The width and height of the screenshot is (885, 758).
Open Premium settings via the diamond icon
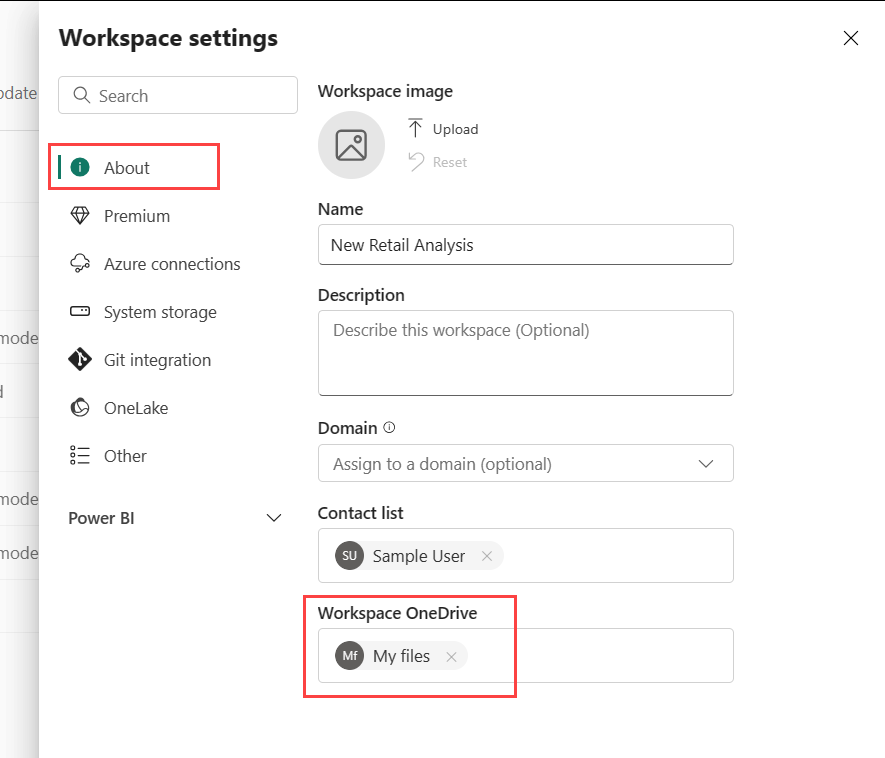[x=79, y=216]
